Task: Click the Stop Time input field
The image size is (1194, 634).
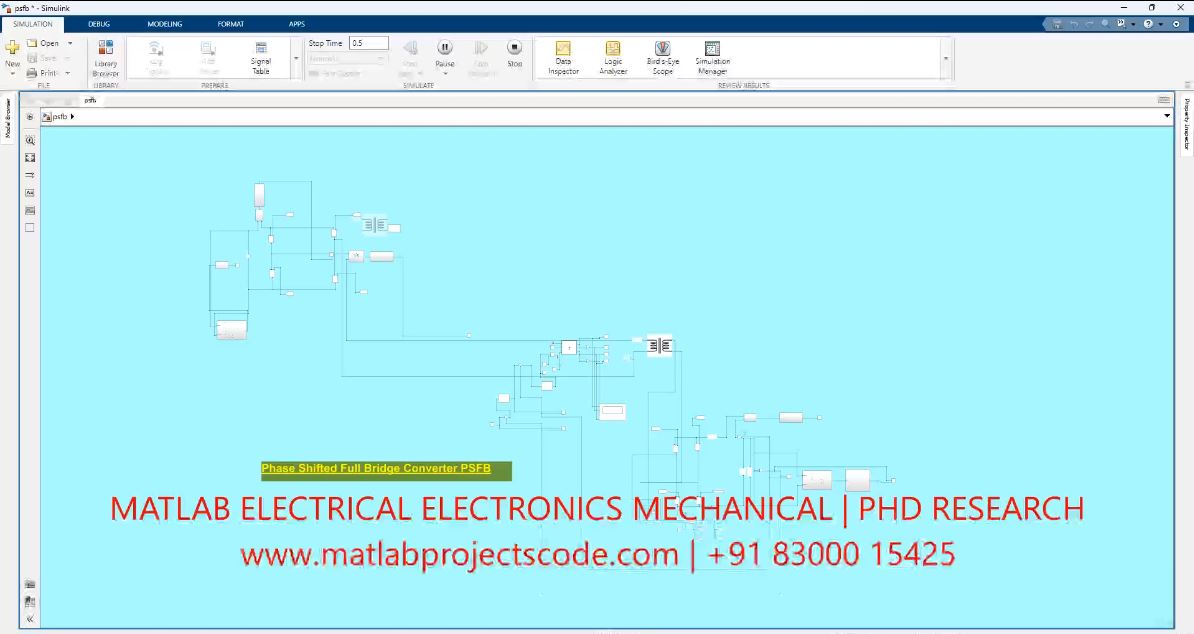Action: click(x=369, y=43)
